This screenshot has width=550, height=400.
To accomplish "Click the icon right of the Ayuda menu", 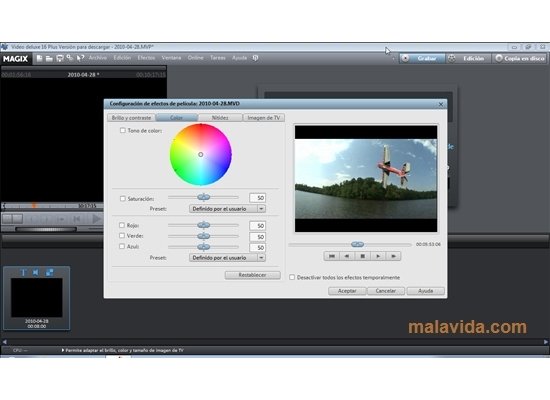I will click(255, 58).
